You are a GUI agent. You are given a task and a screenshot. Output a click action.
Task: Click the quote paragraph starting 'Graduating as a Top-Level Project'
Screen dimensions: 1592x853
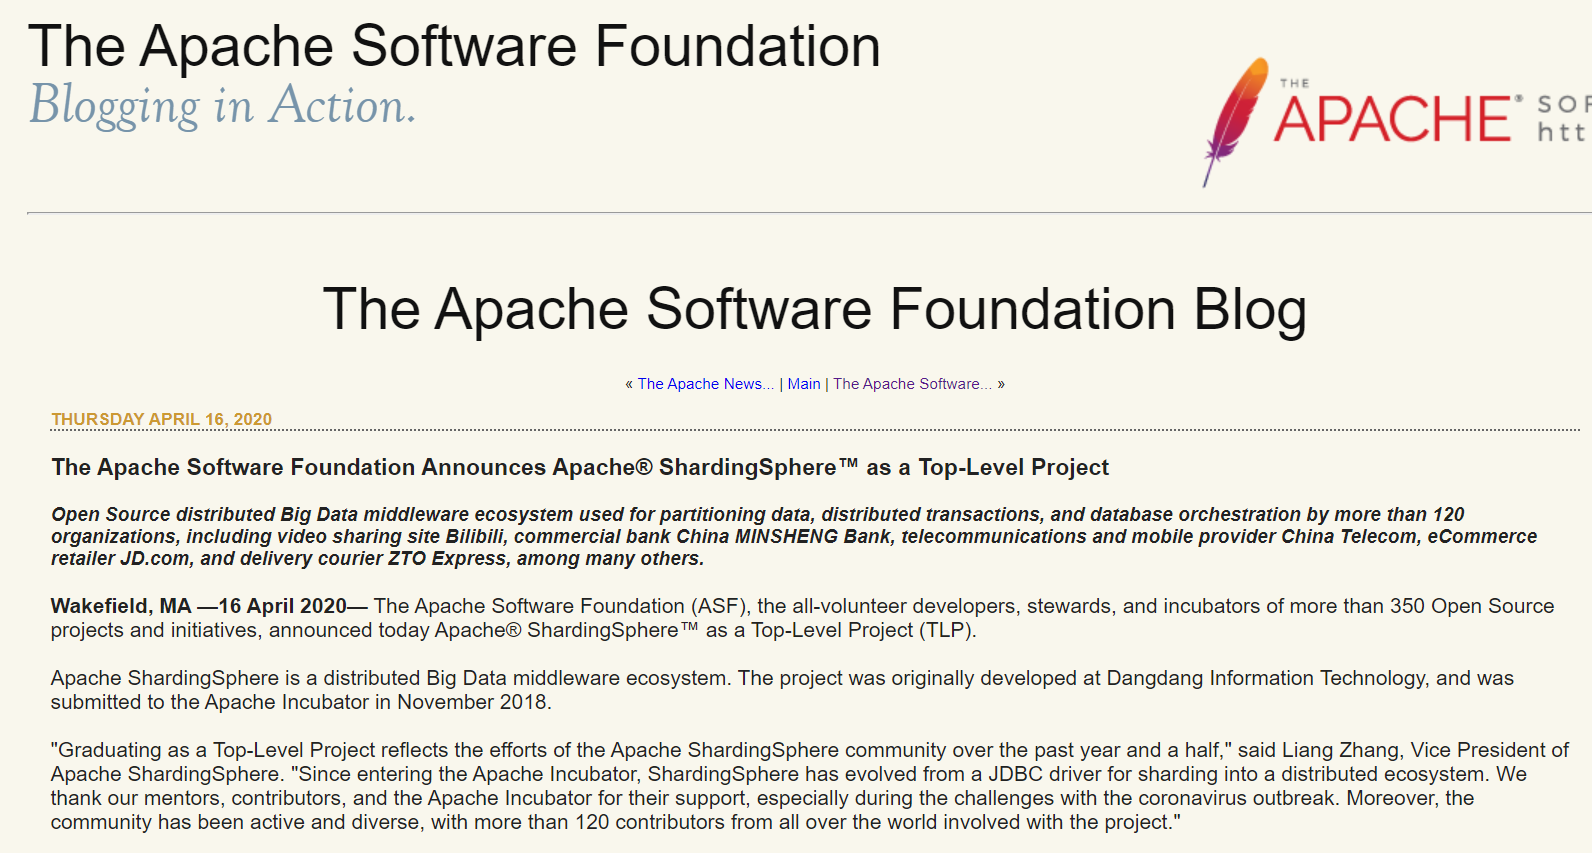(810, 786)
